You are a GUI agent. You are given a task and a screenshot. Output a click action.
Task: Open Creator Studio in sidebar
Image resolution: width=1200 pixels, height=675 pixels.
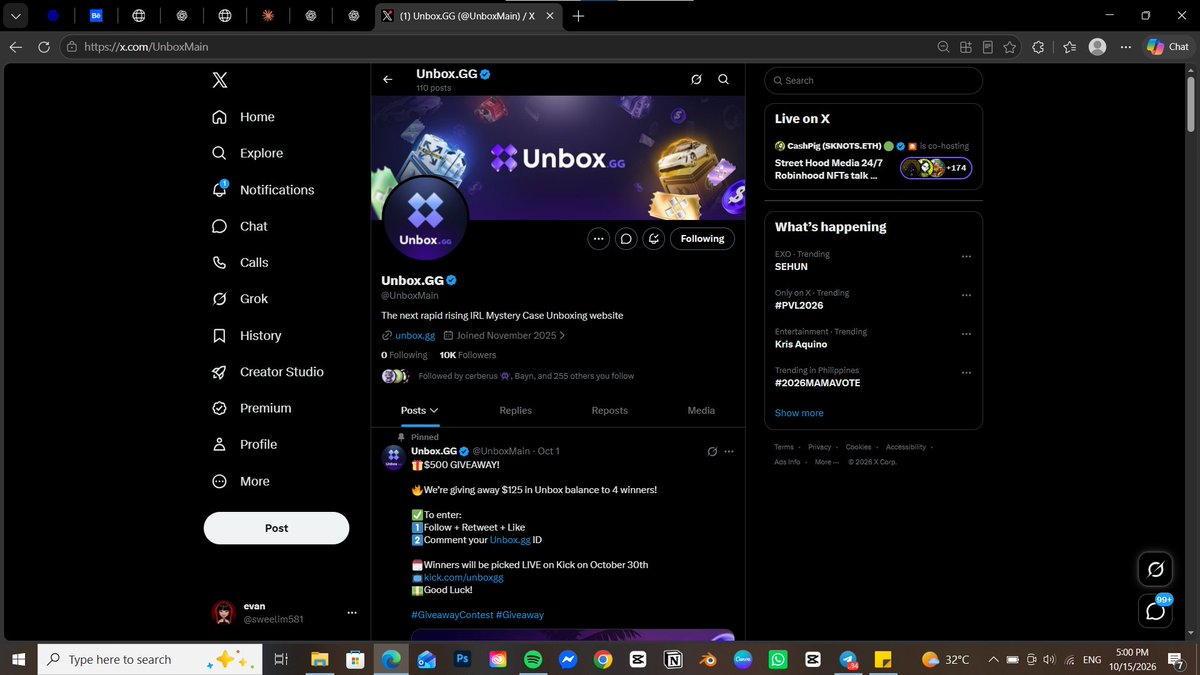(268, 372)
